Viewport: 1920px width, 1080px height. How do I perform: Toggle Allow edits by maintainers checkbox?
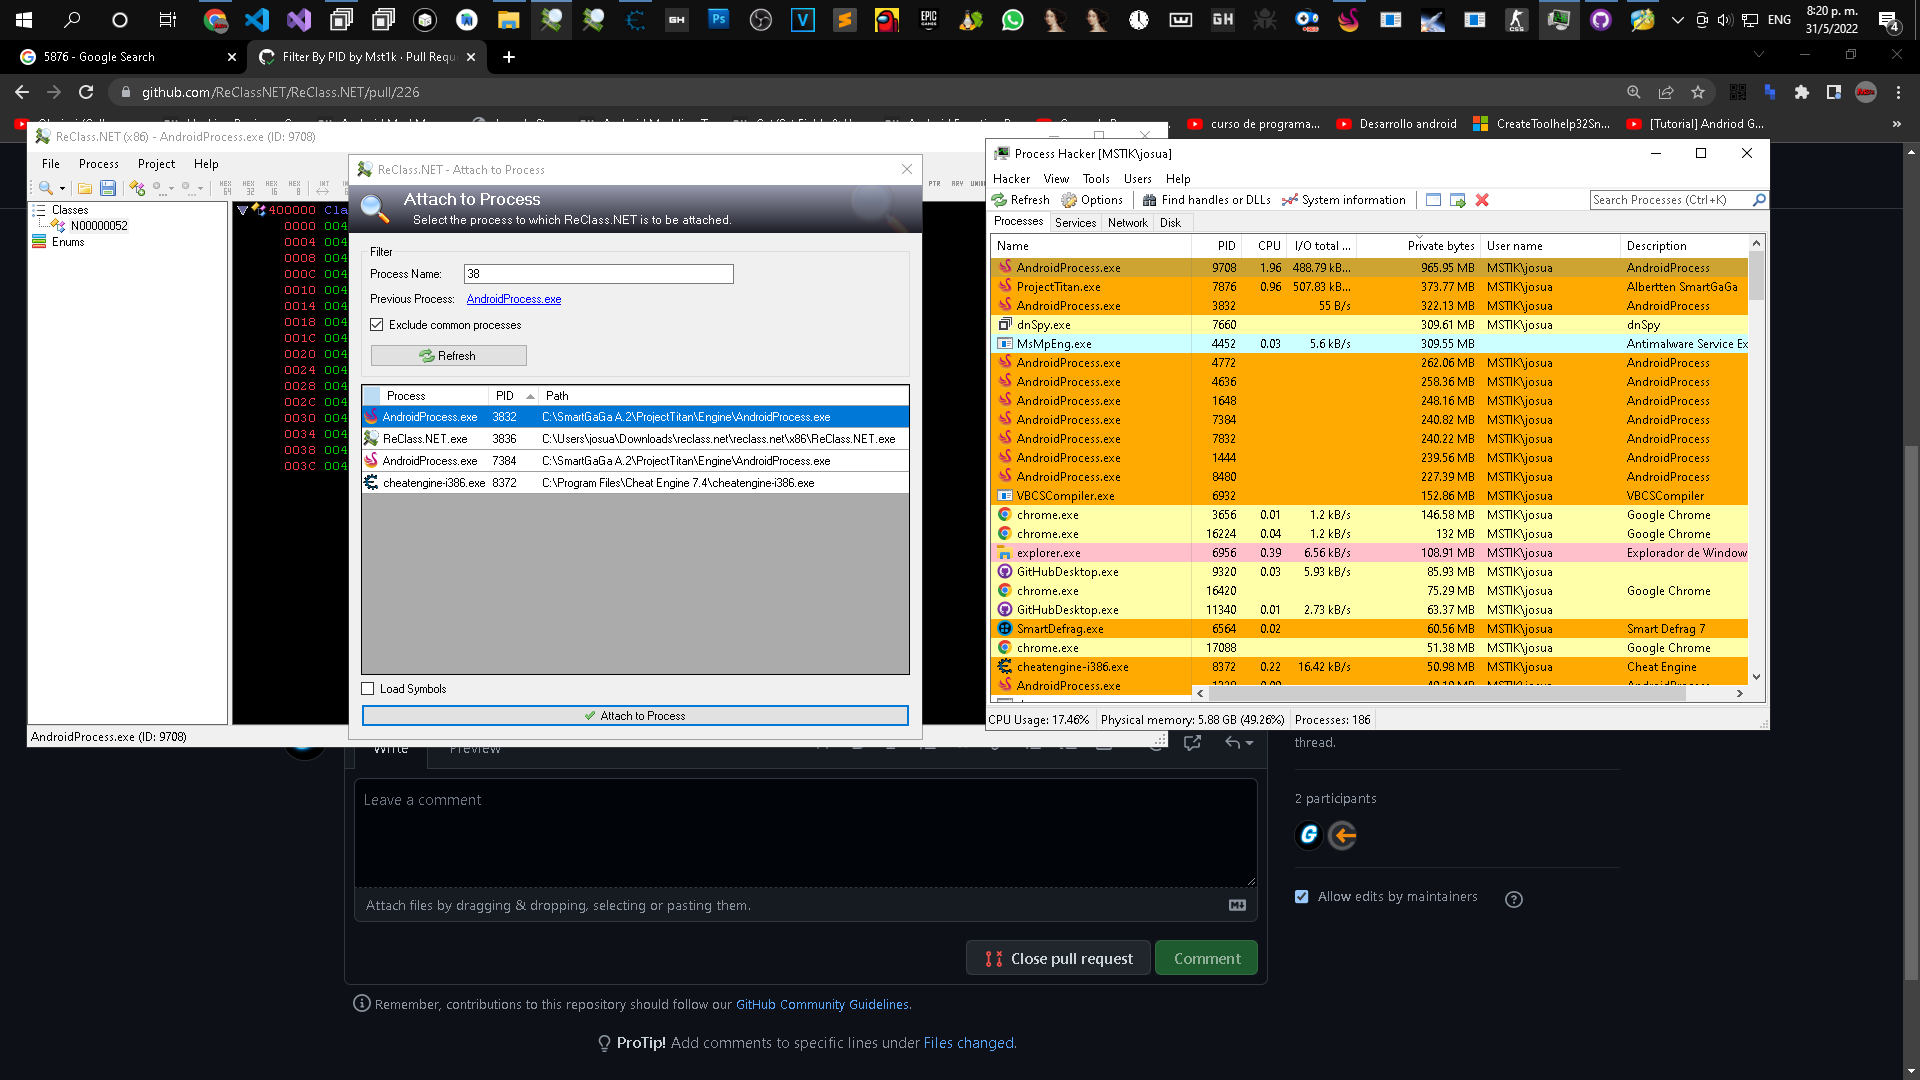1301,897
